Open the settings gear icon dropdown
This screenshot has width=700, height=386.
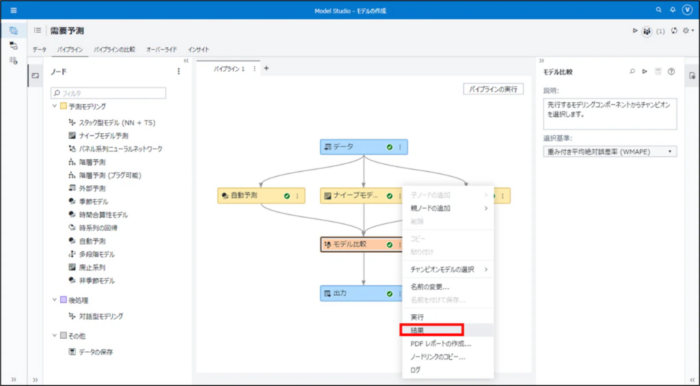(x=688, y=31)
